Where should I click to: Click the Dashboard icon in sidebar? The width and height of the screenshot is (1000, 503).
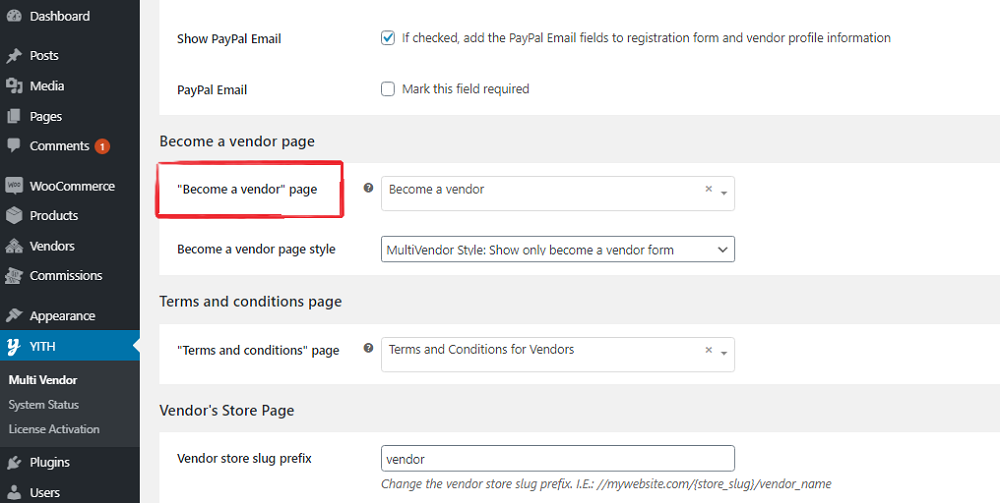[x=14, y=16]
